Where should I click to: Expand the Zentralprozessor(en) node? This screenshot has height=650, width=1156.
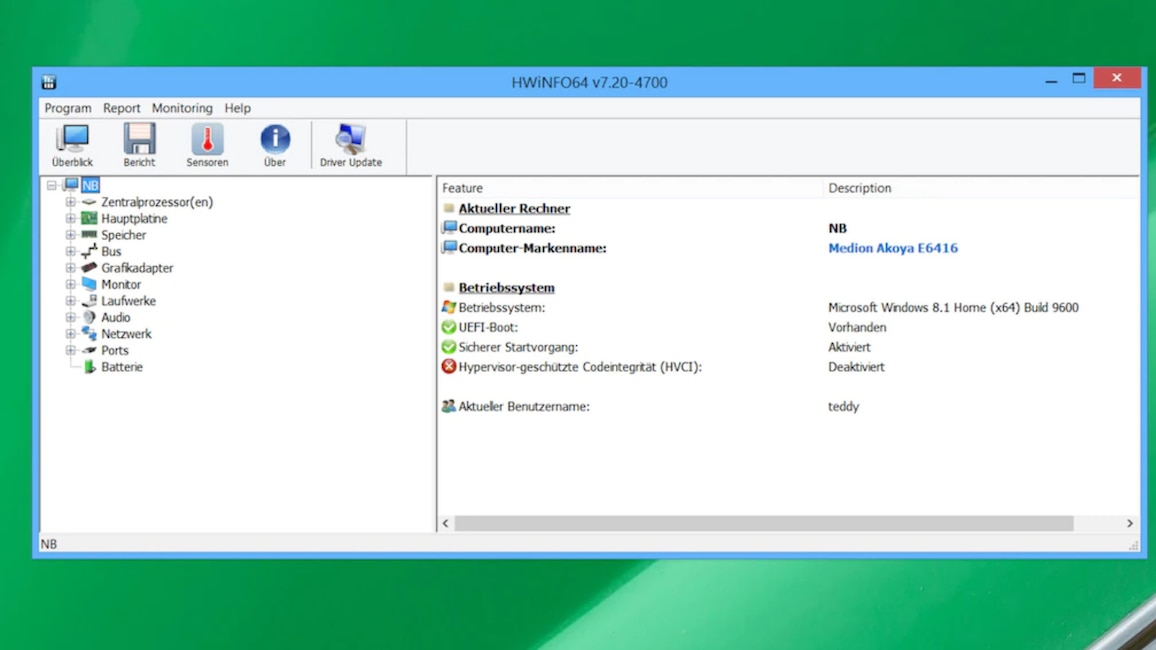[x=70, y=202]
